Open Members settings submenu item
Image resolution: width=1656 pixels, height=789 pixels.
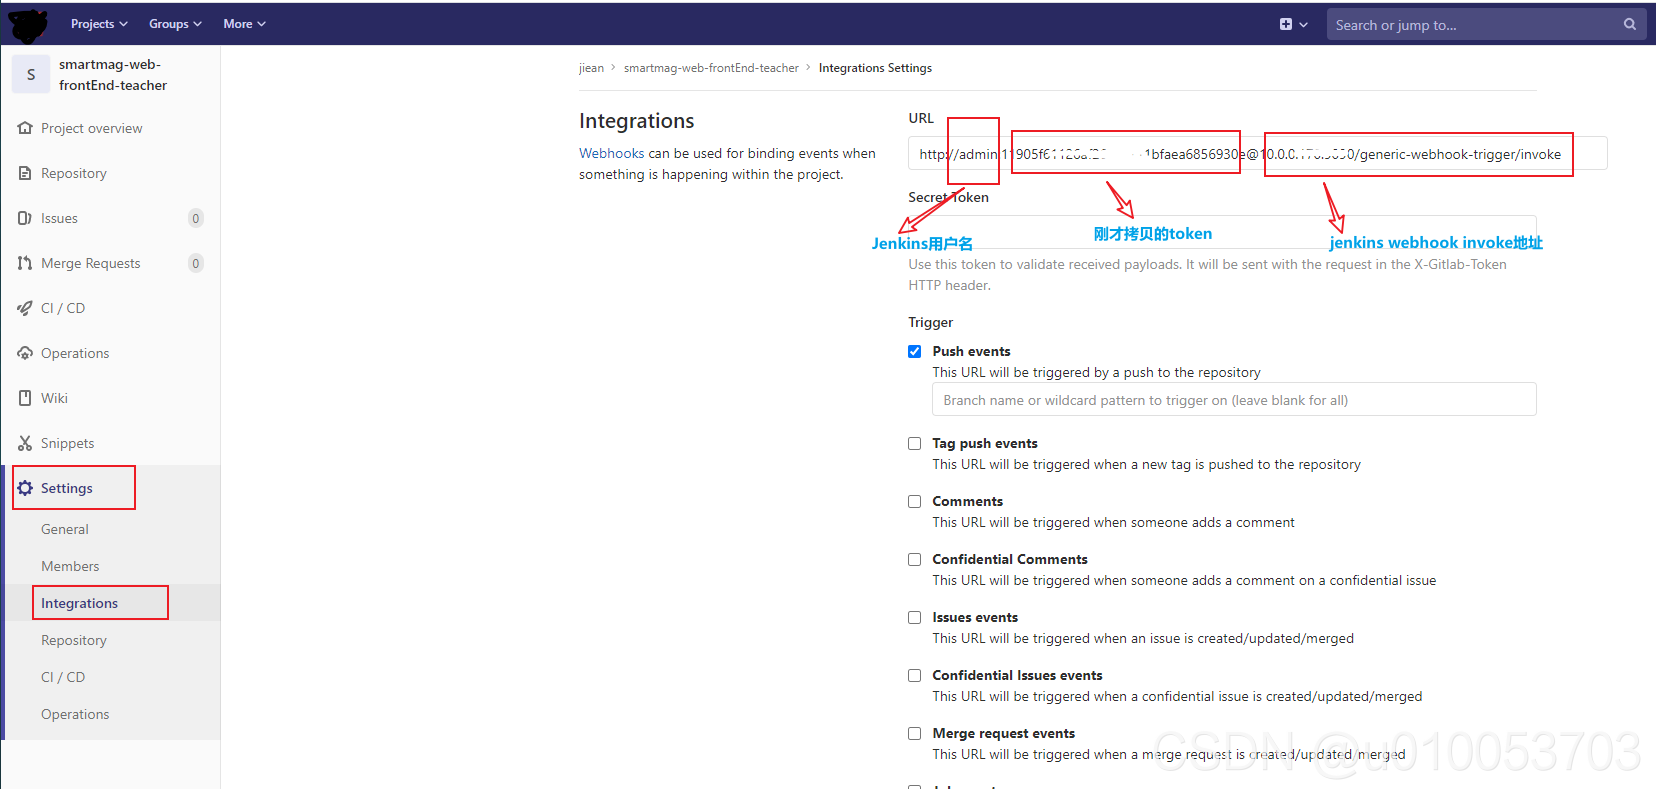coord(70,566)
